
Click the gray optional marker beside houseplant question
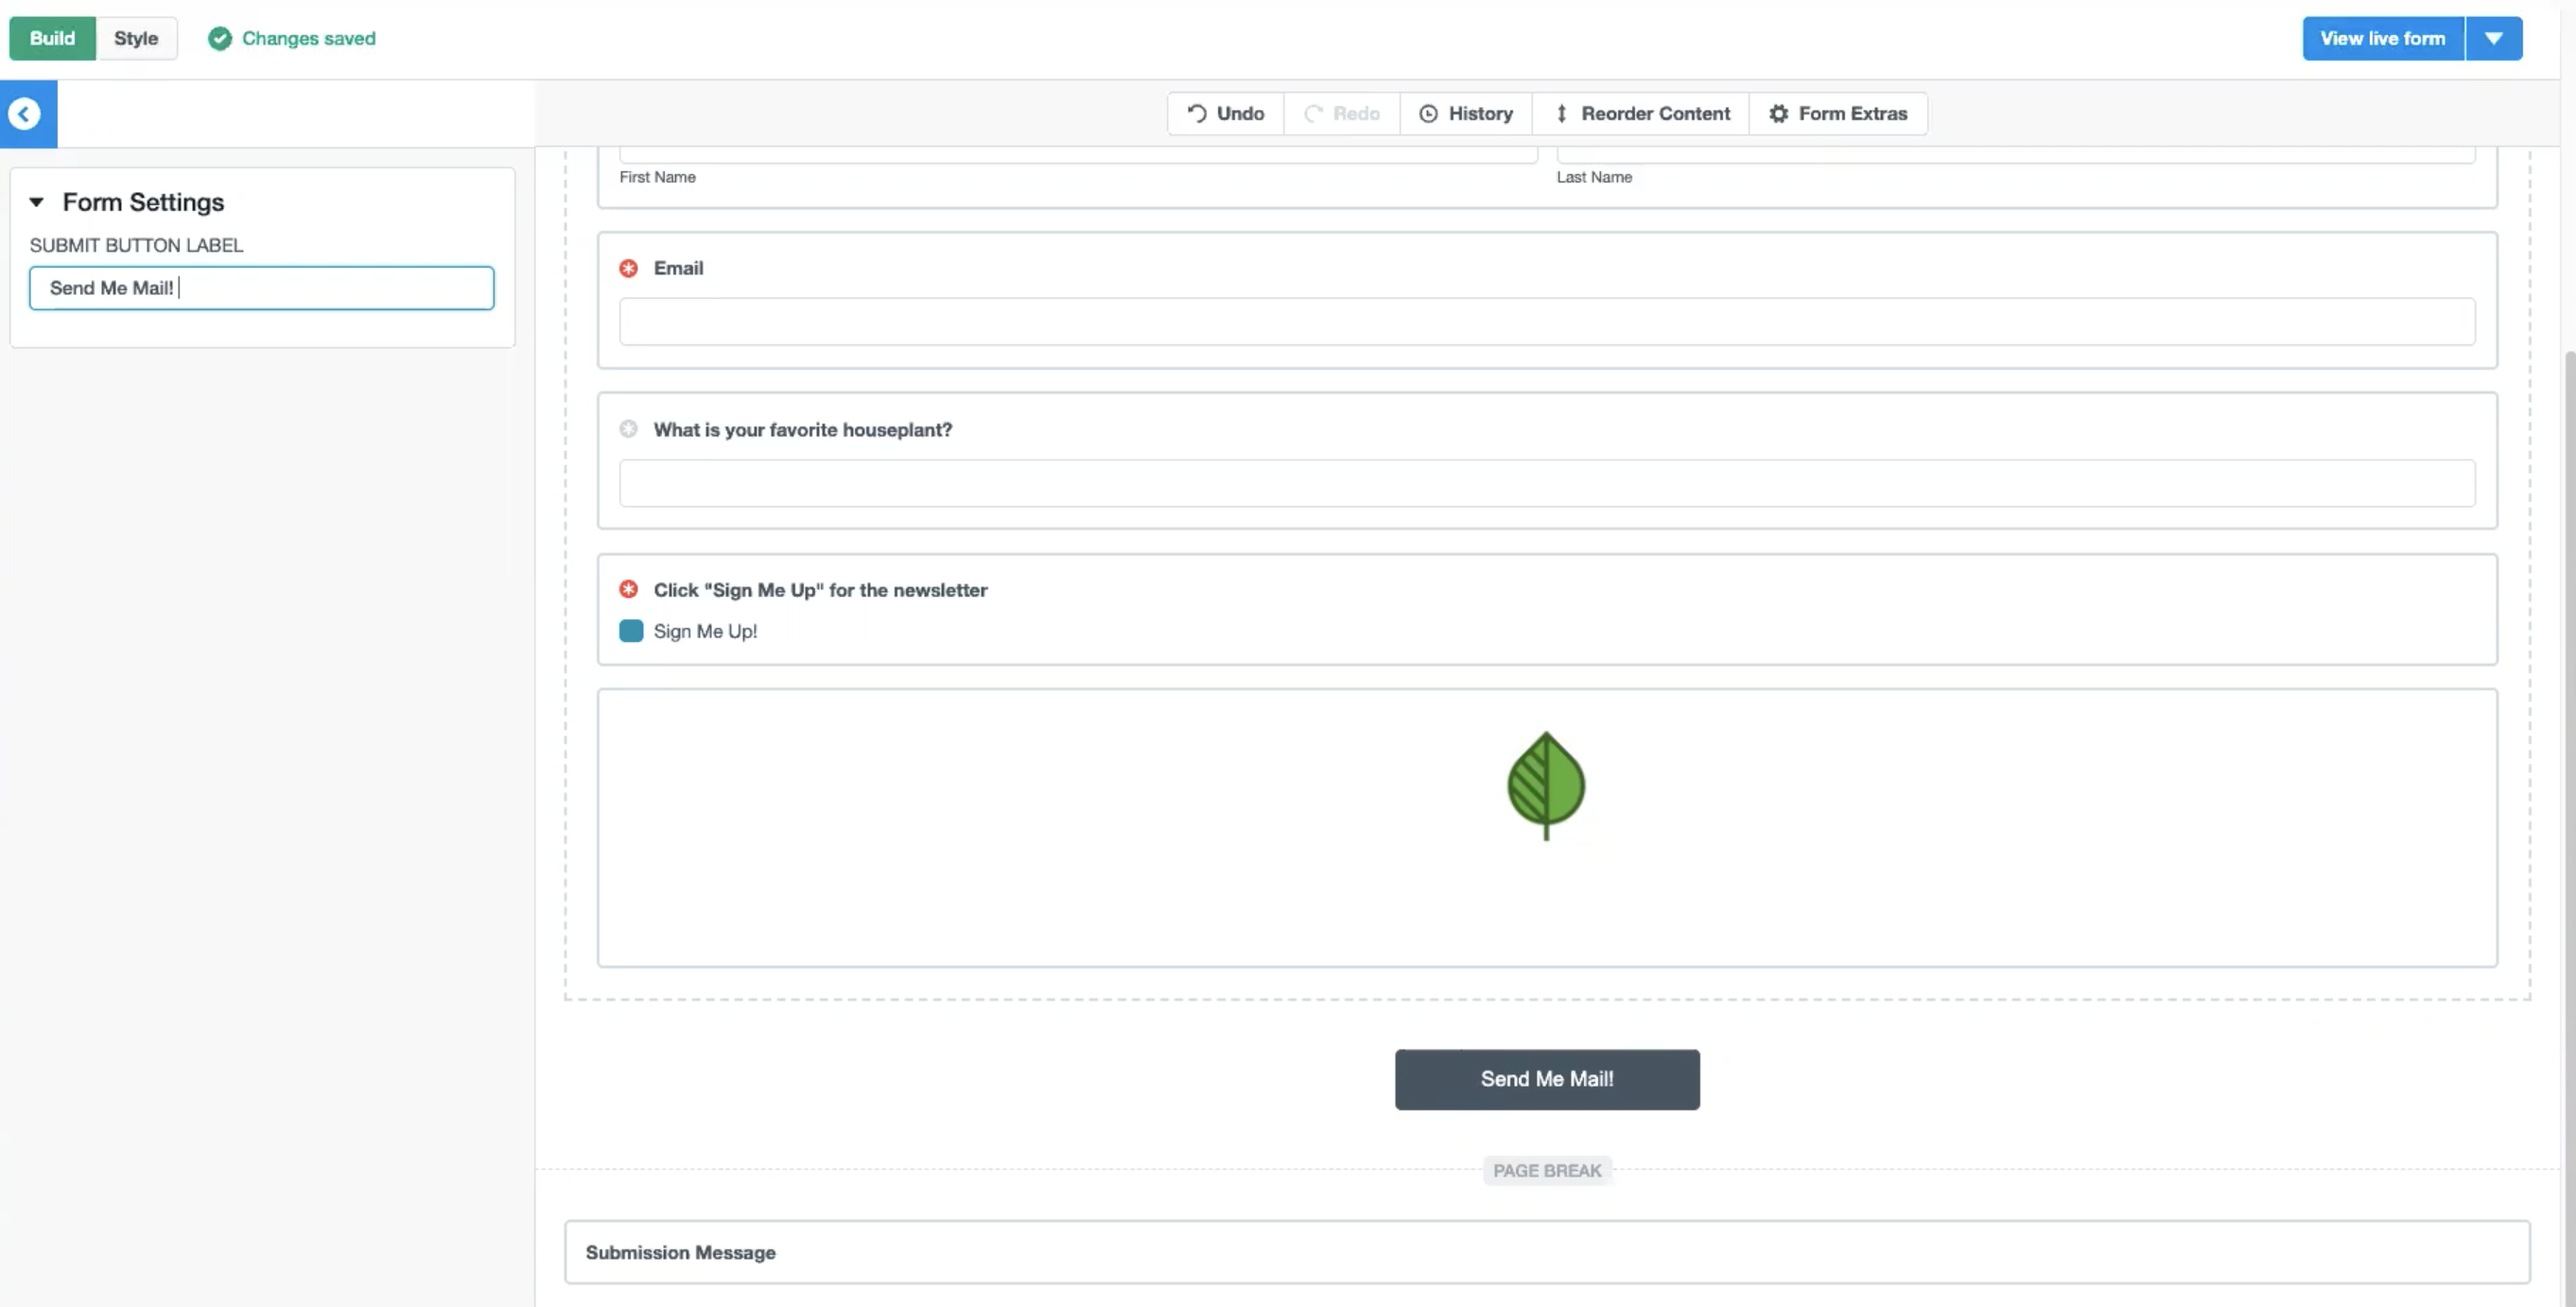tap(628, 429)
